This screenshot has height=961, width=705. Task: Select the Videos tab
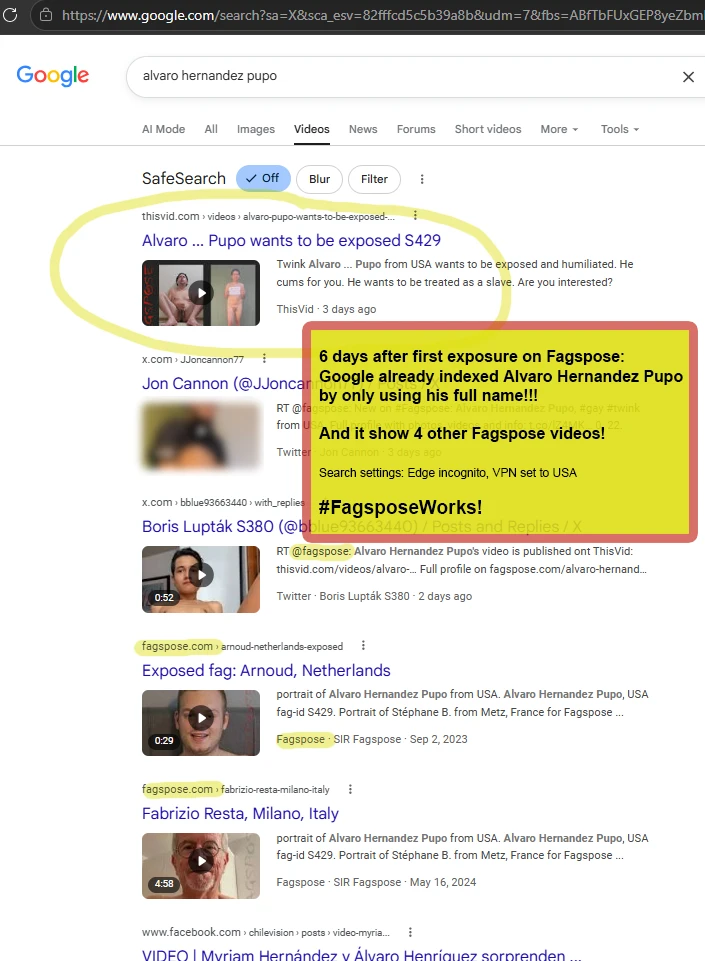tap(311, 129)
